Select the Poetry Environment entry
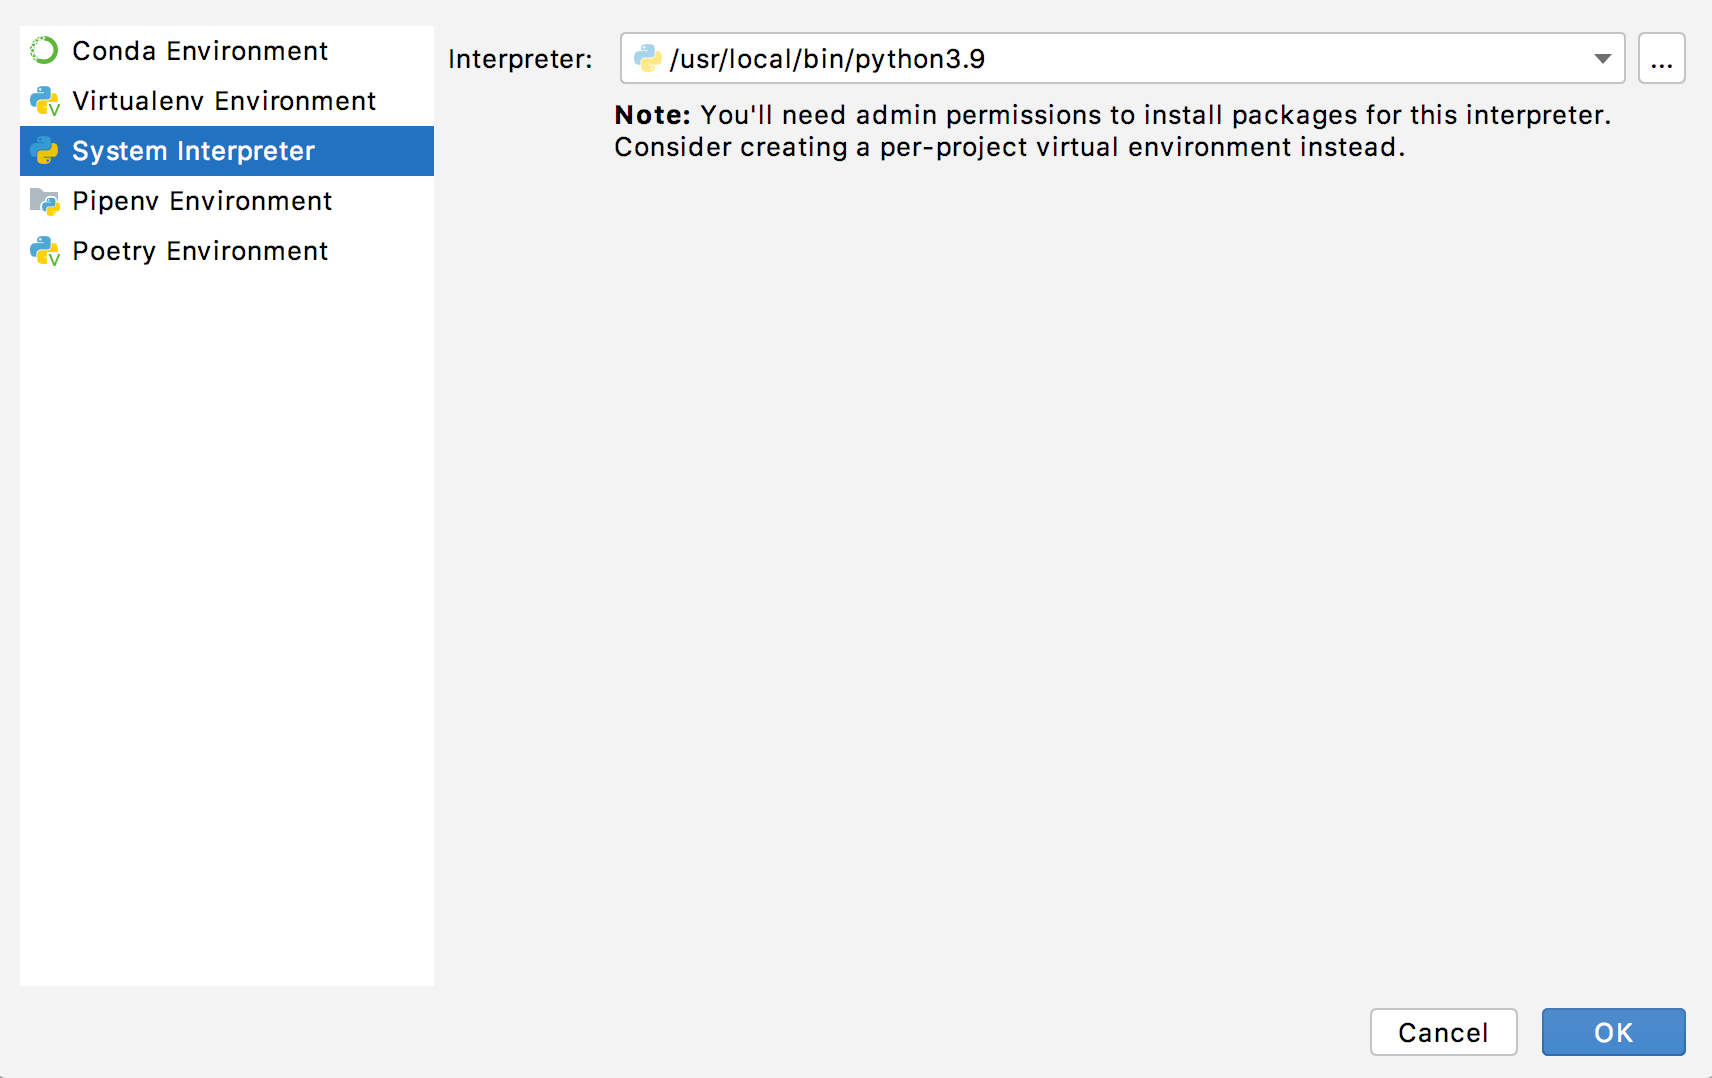 [x=199, y=251]
